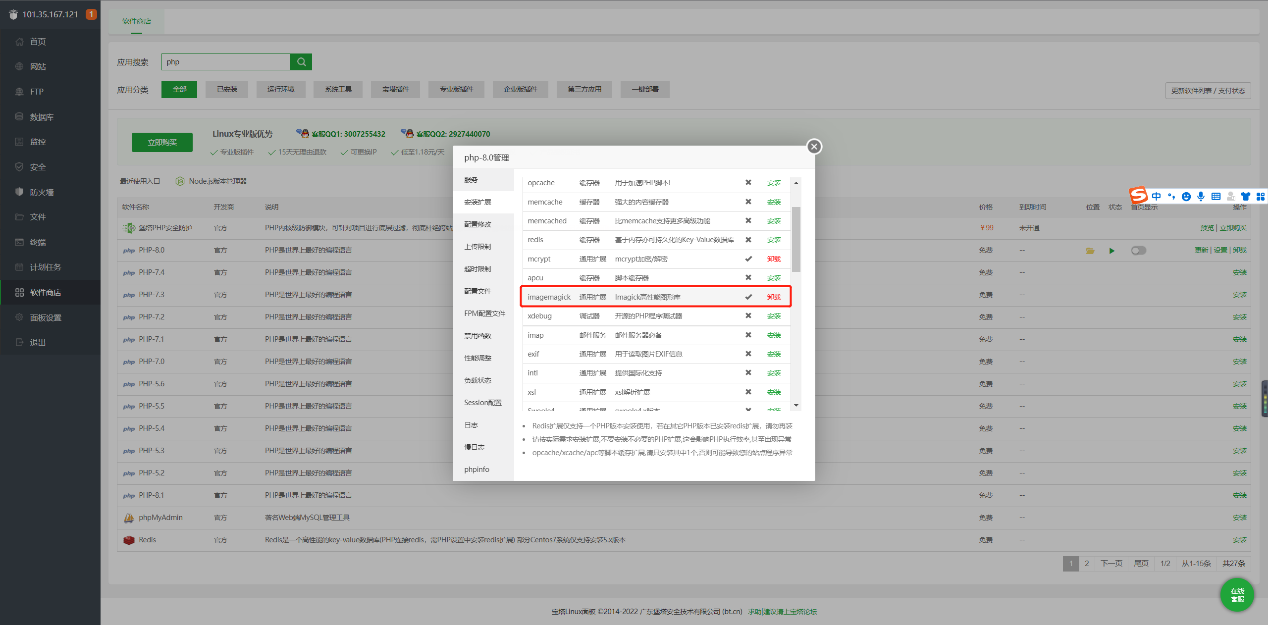Screen dimensions: 1268x625
Task: Open the PHP-8.0 folder location icon
Action: click(1090, 251)
